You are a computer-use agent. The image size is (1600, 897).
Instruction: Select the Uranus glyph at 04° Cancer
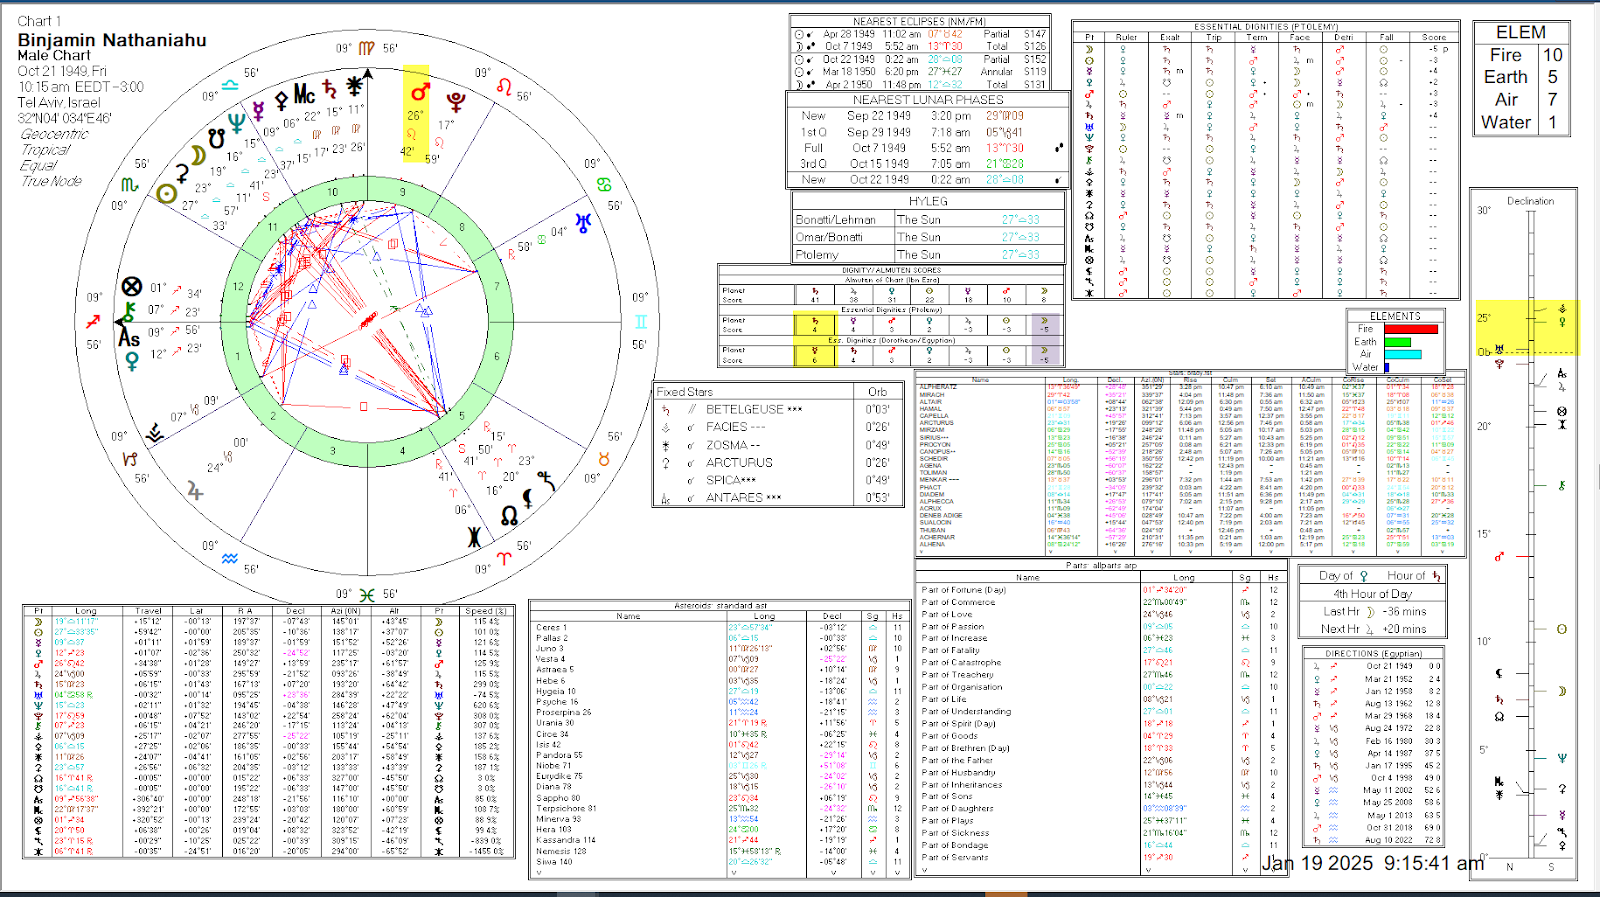pos(583,222)
